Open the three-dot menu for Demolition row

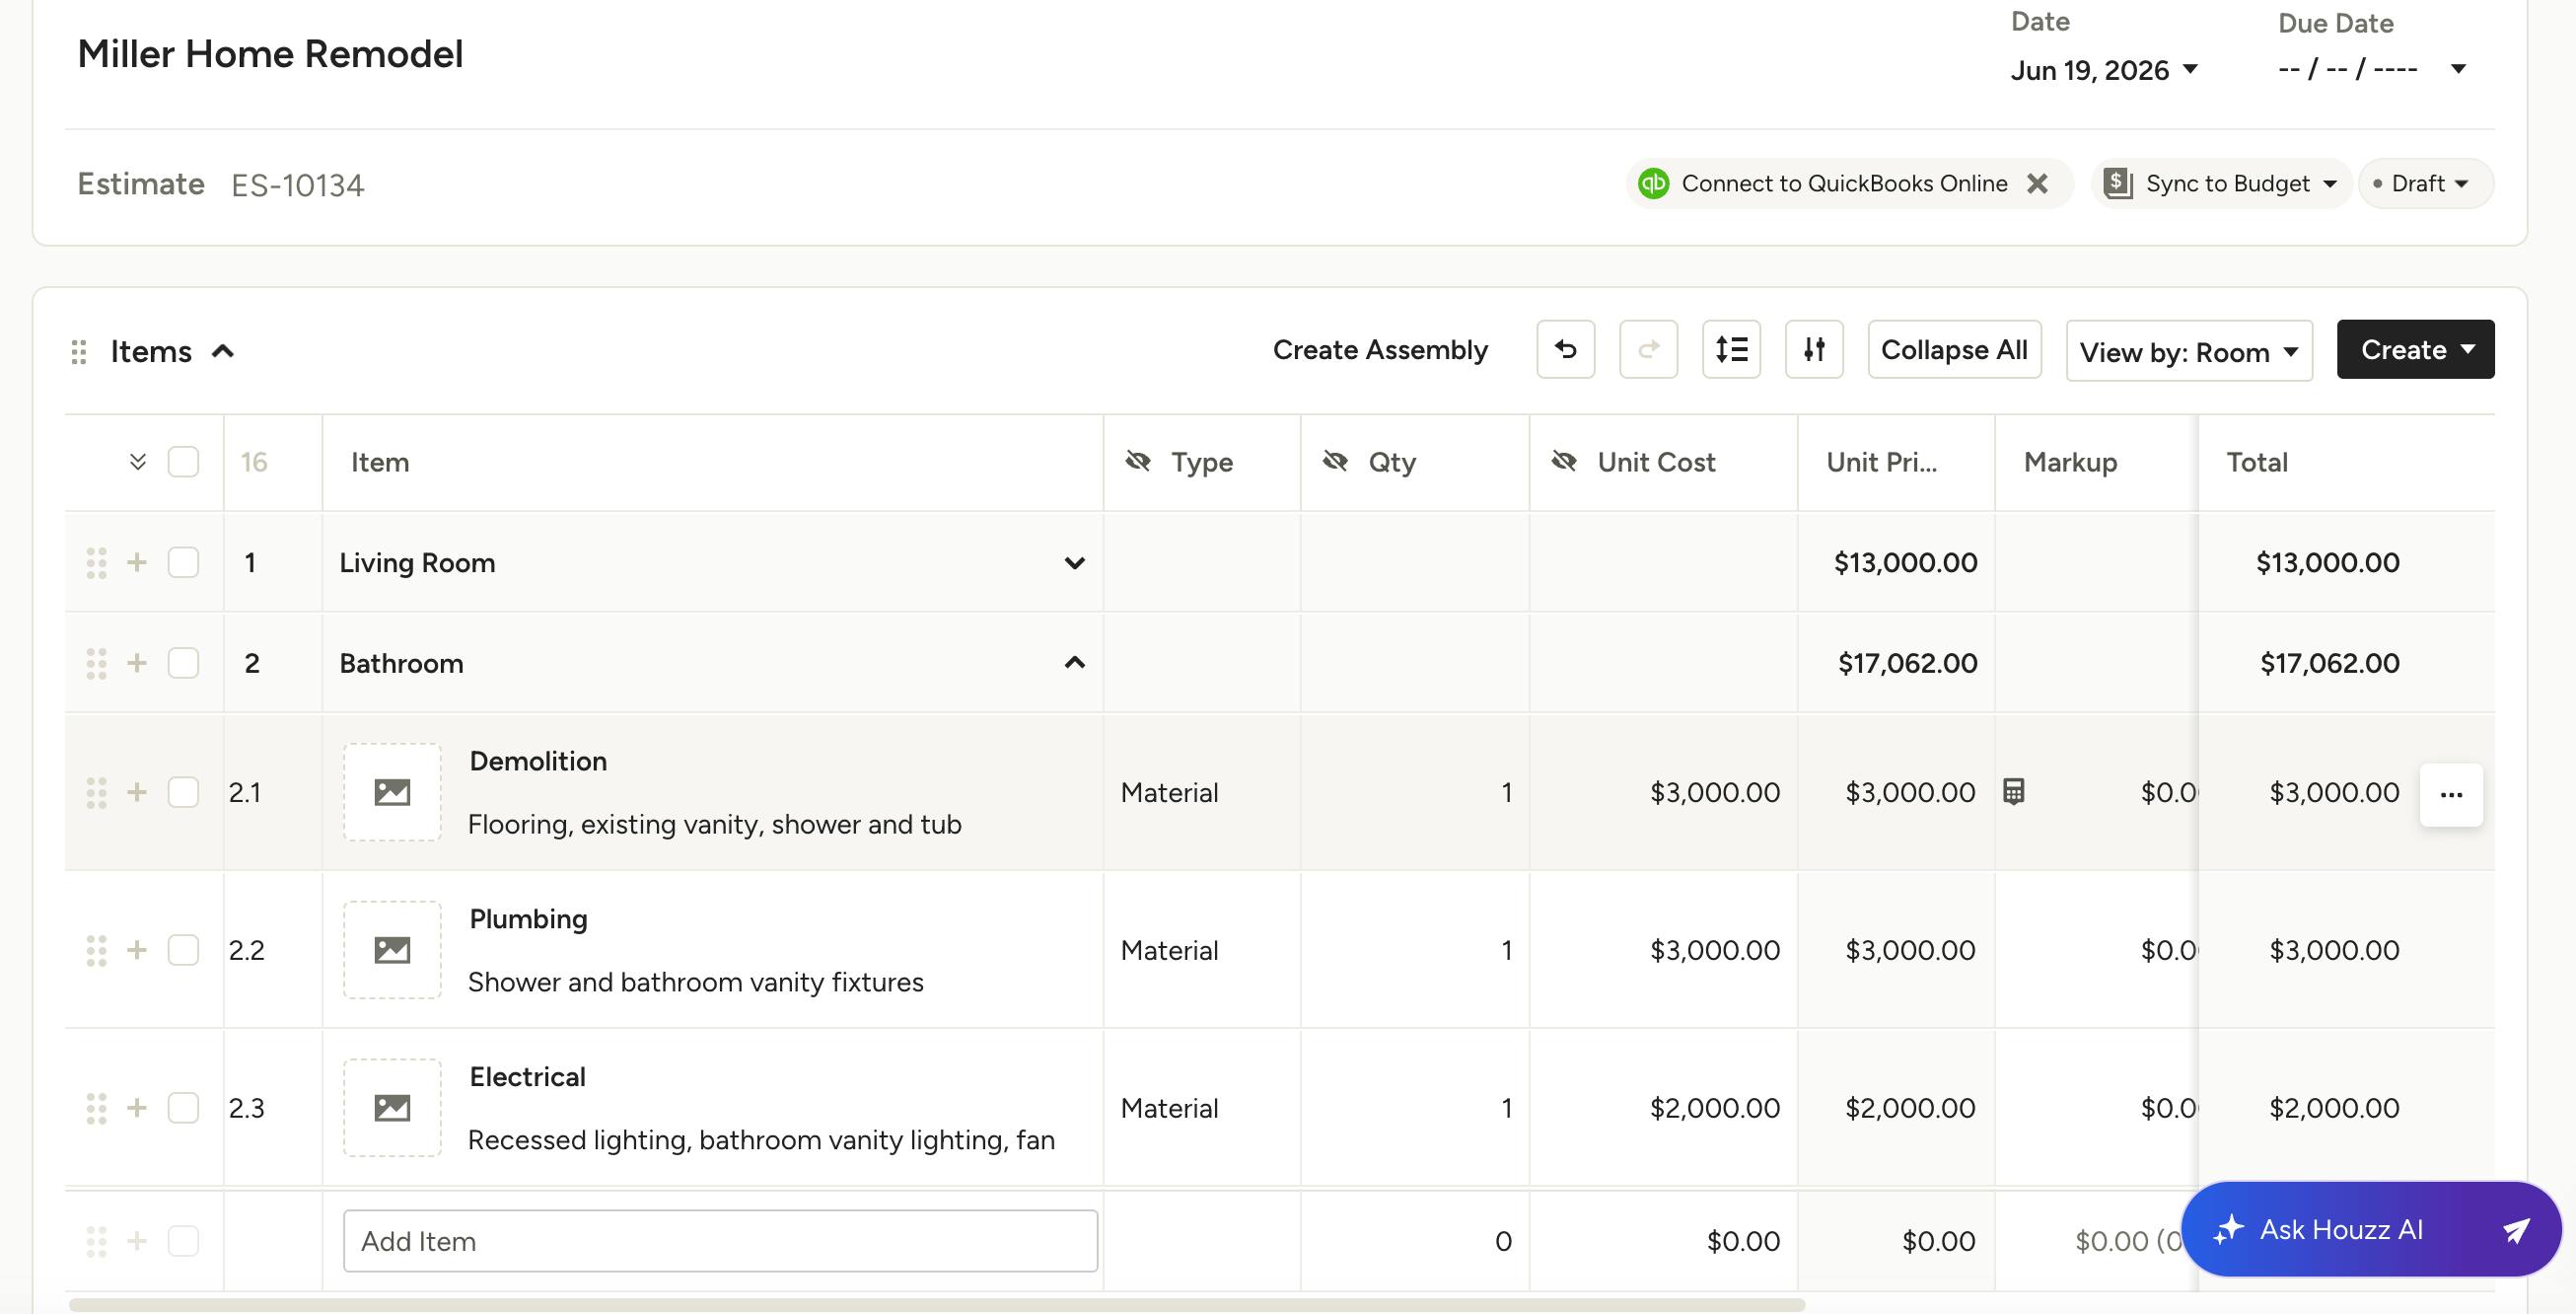point(2451,795)
